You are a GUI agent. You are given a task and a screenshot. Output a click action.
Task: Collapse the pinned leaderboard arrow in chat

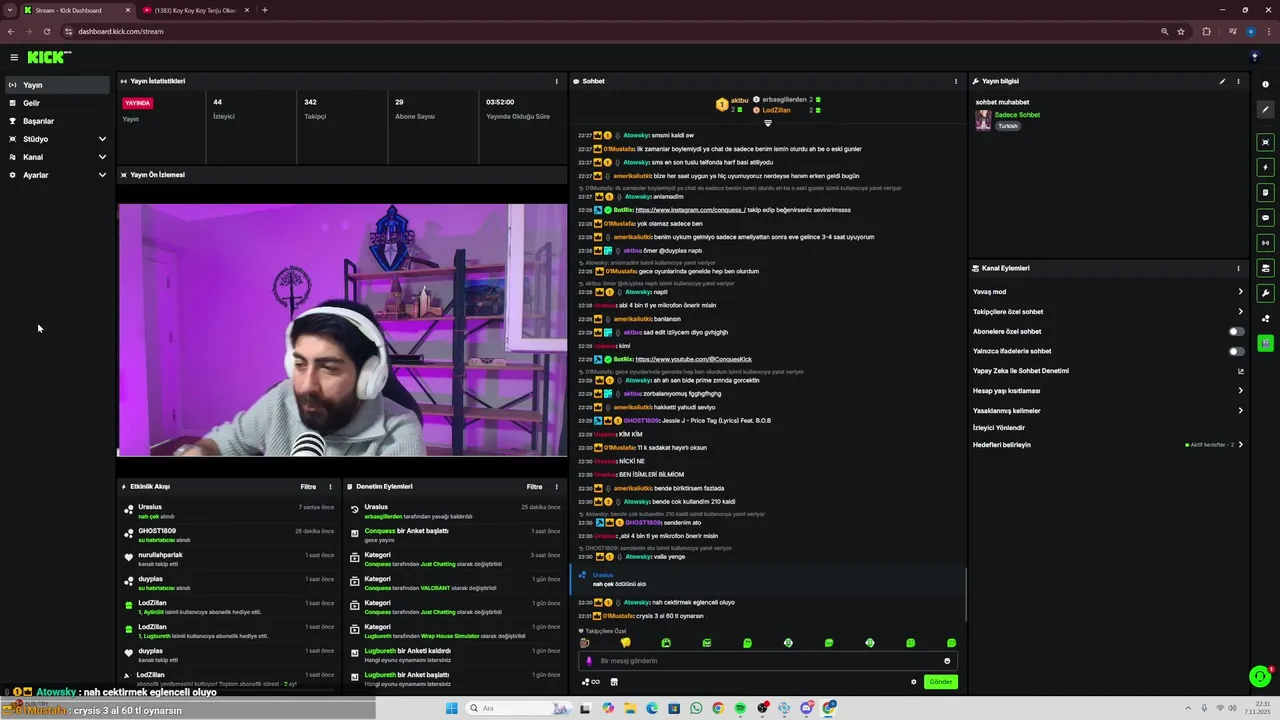click(768, 123)
